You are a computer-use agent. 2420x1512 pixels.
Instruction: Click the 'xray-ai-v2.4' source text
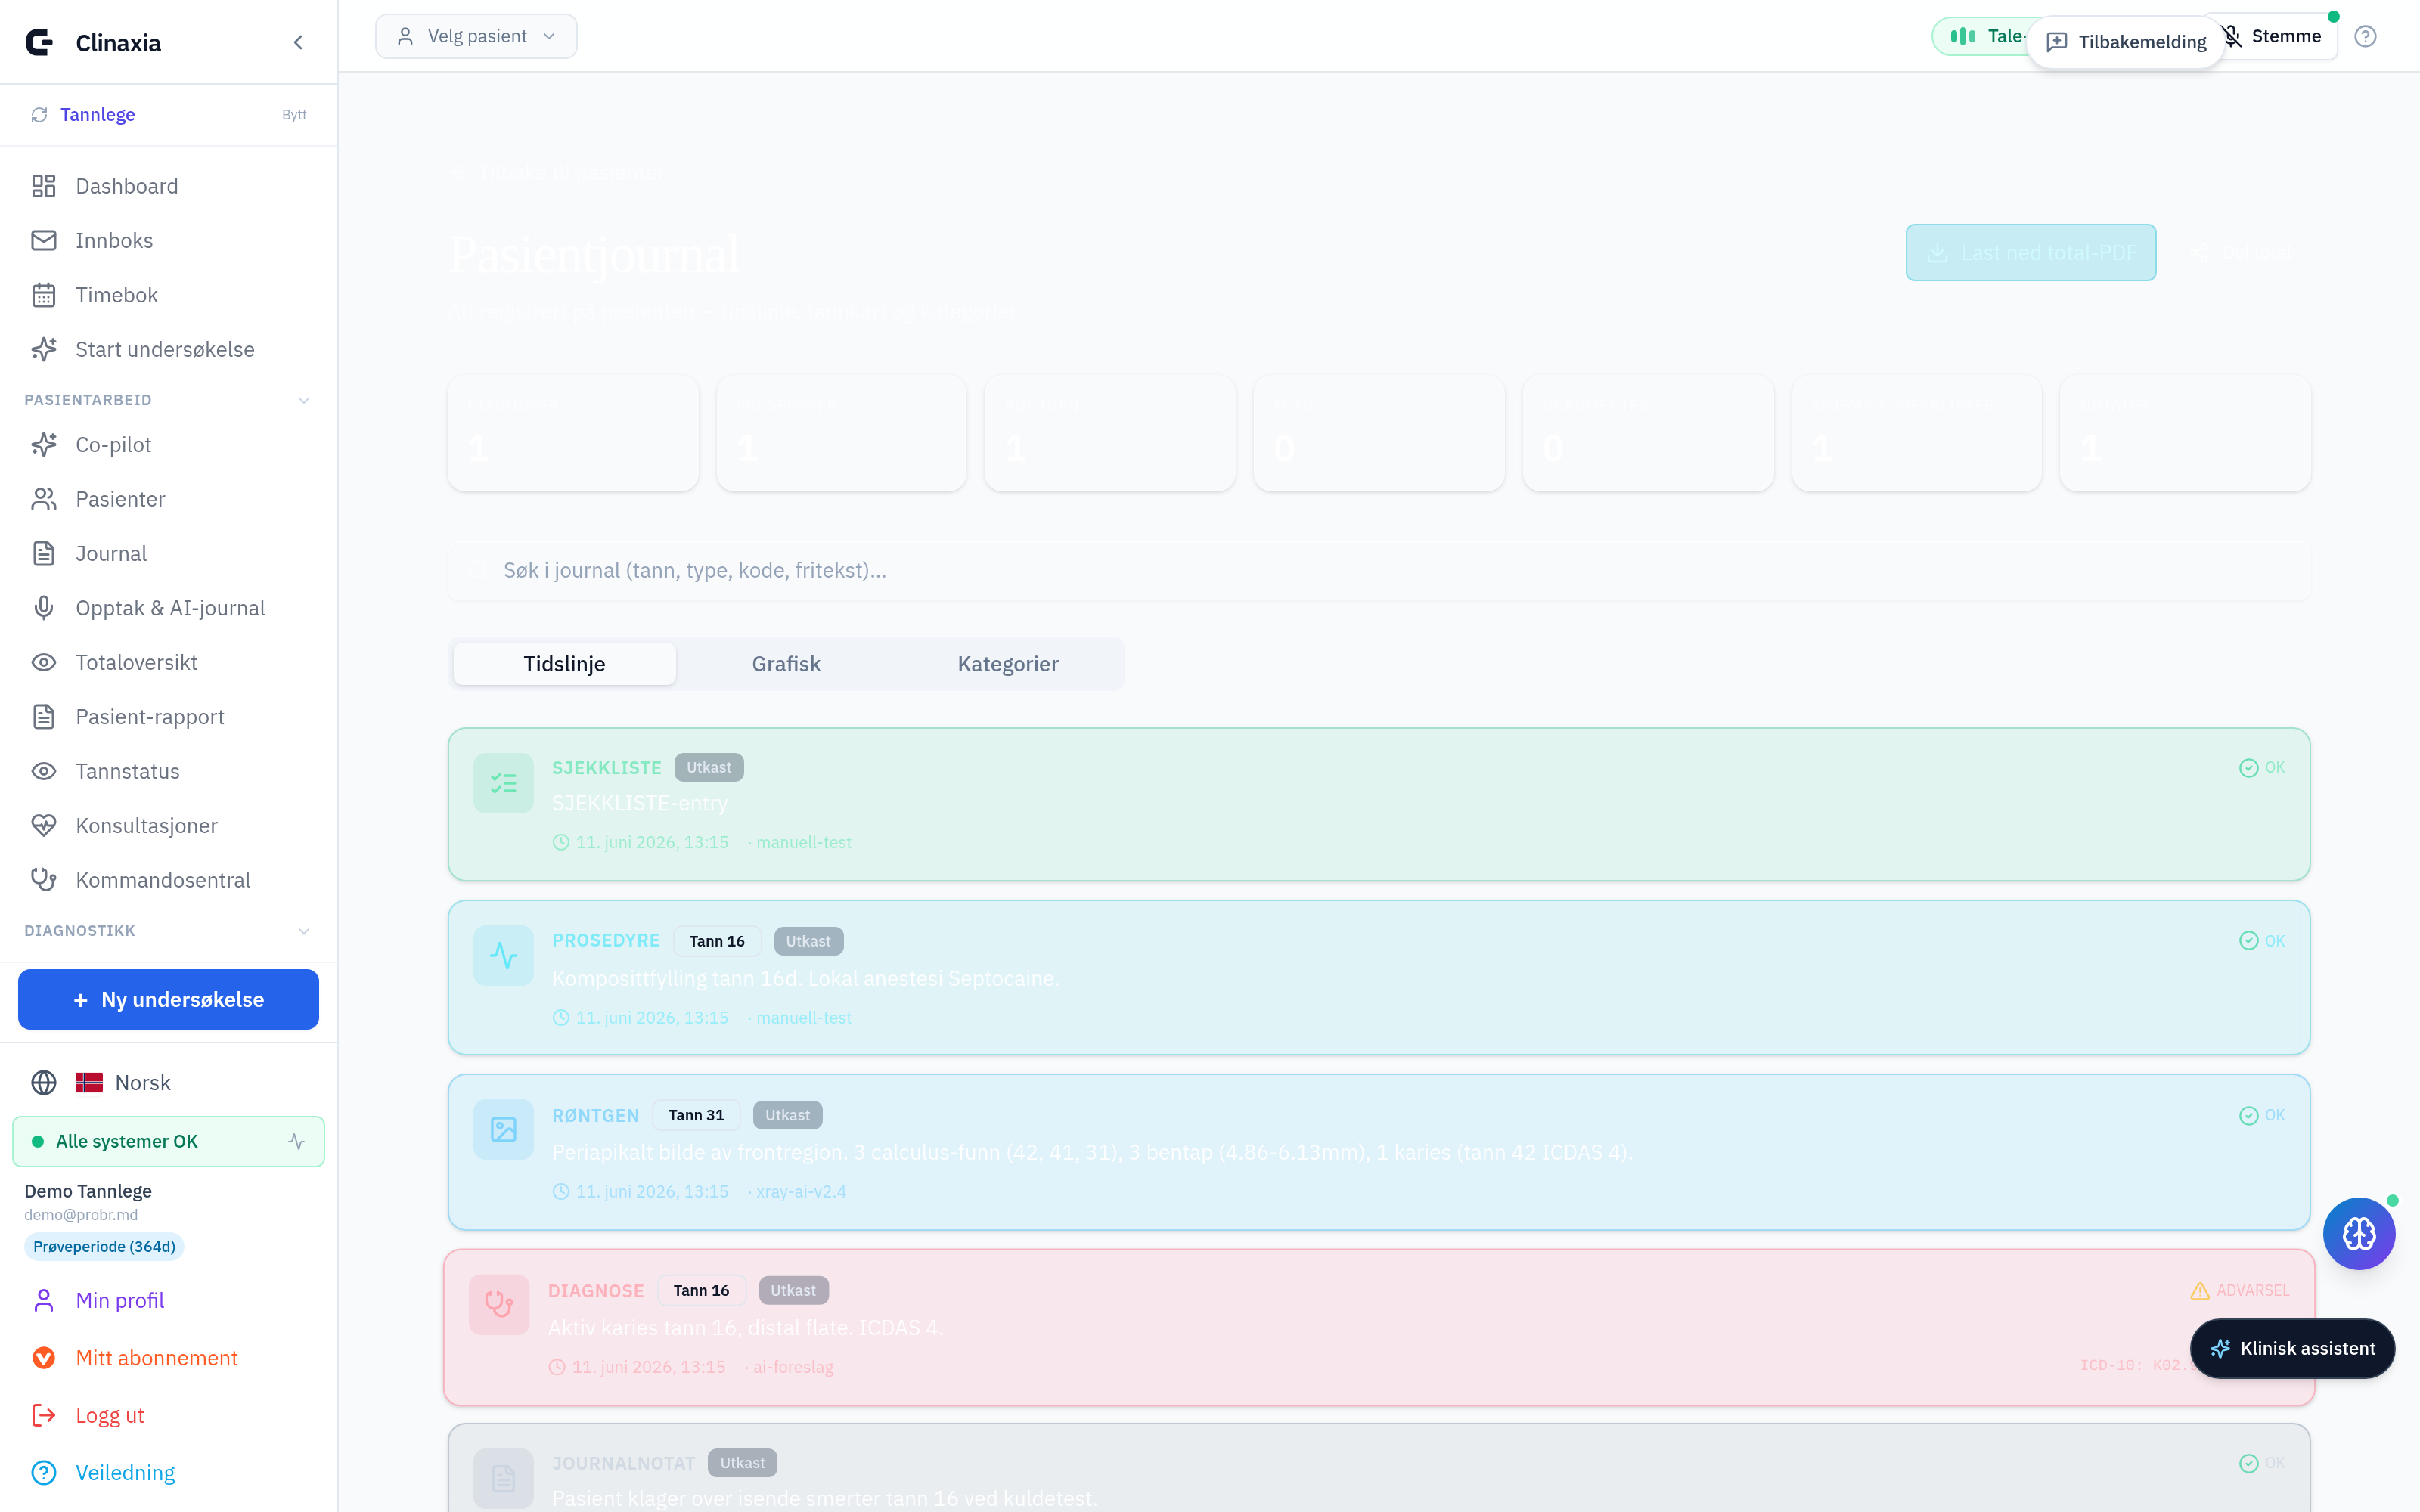click(801, 1191)
